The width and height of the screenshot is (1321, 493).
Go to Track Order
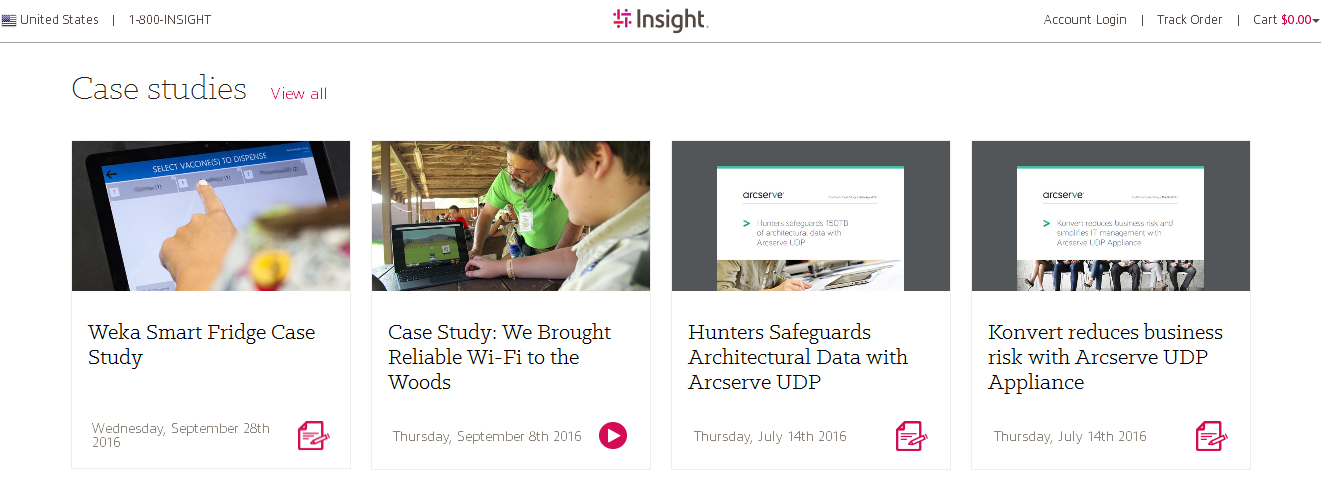(1189, 20)
